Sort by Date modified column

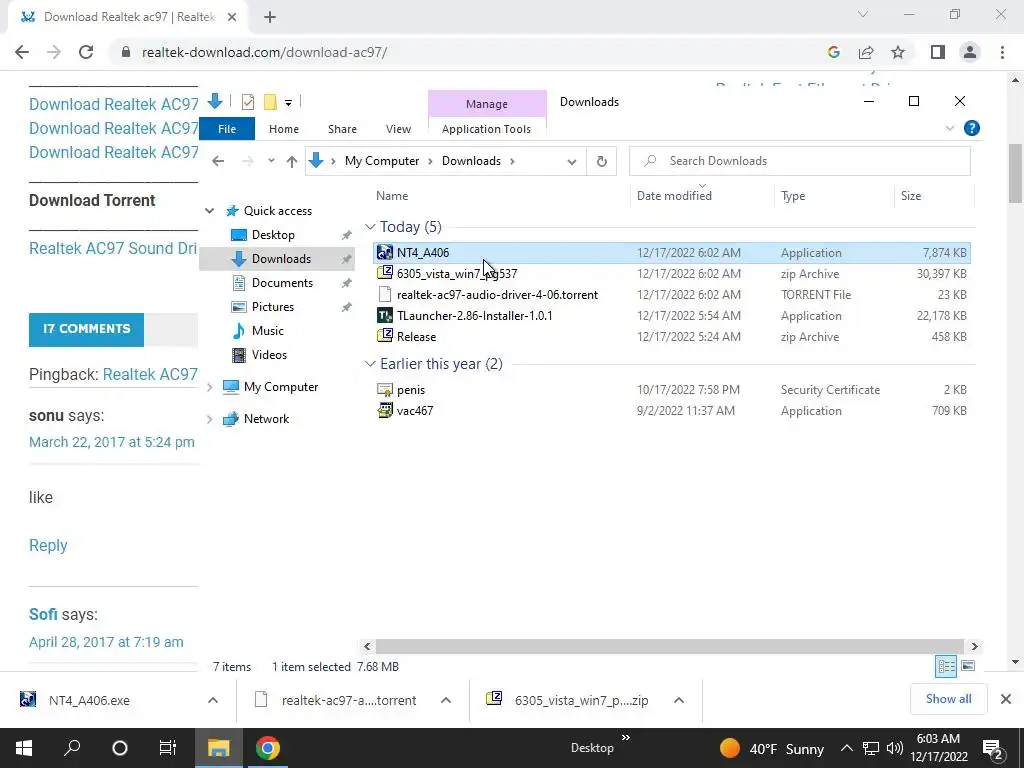click(674, 196)
